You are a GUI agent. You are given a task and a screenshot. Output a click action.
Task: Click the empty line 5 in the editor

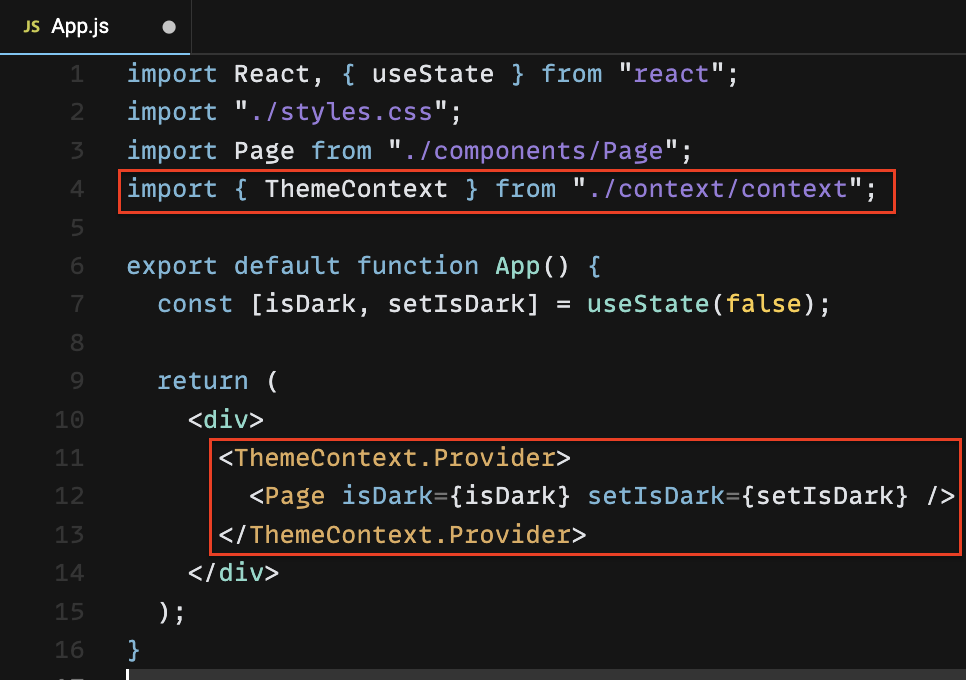pos(542,228)
